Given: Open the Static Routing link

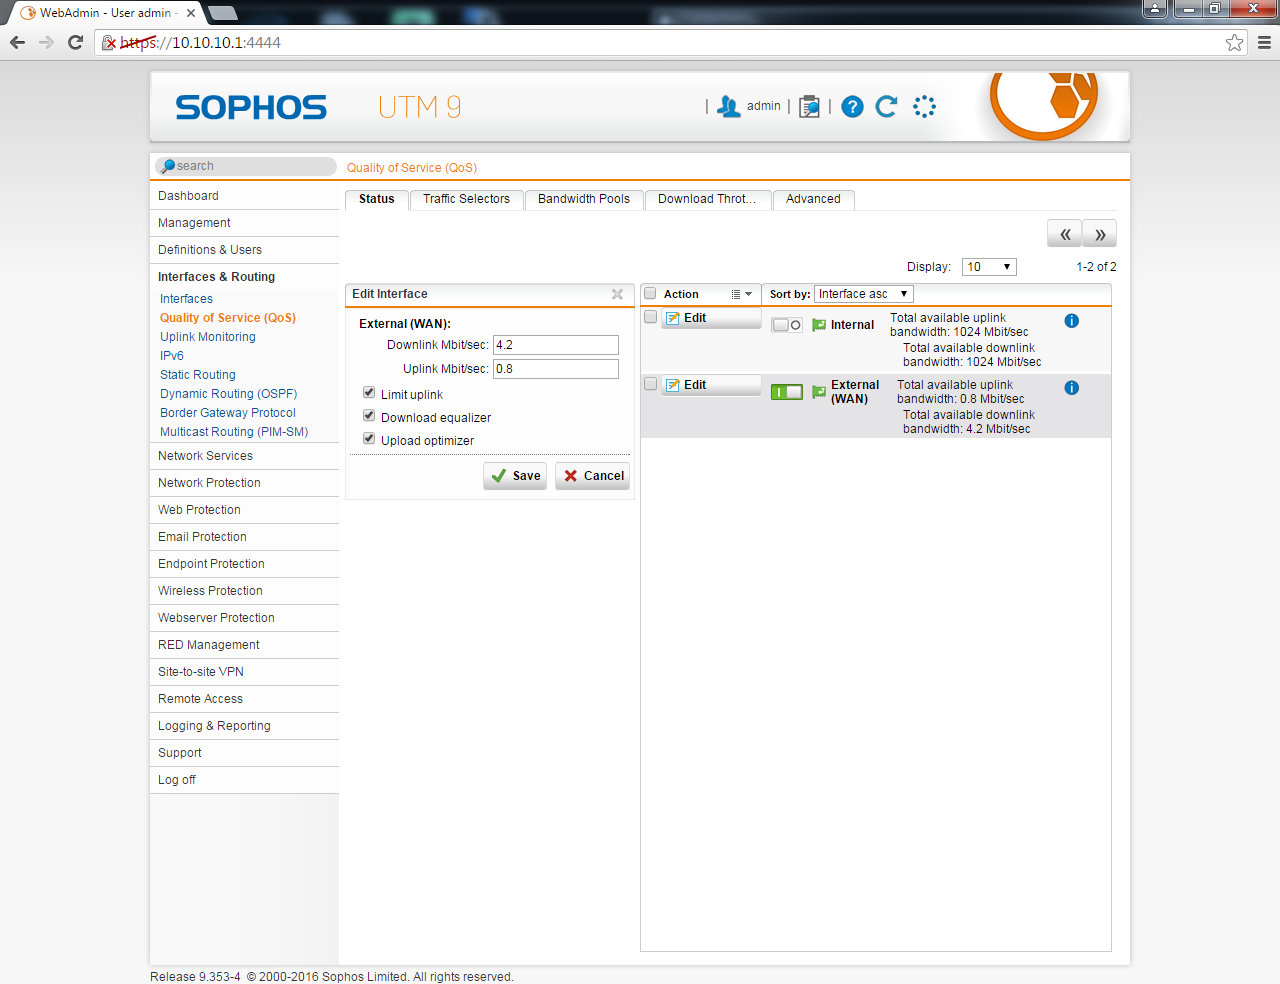Looking at the screenshot, I should (x=198, y=375).
